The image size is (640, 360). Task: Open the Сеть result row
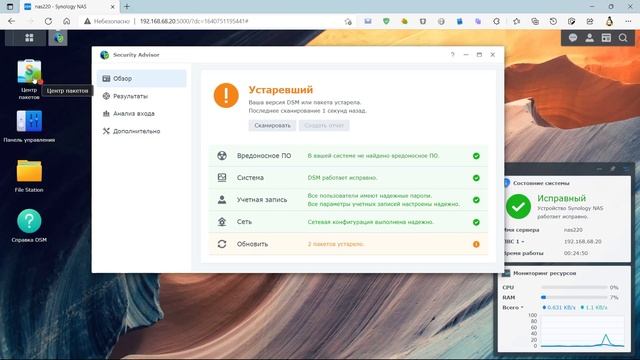point(348,222)
